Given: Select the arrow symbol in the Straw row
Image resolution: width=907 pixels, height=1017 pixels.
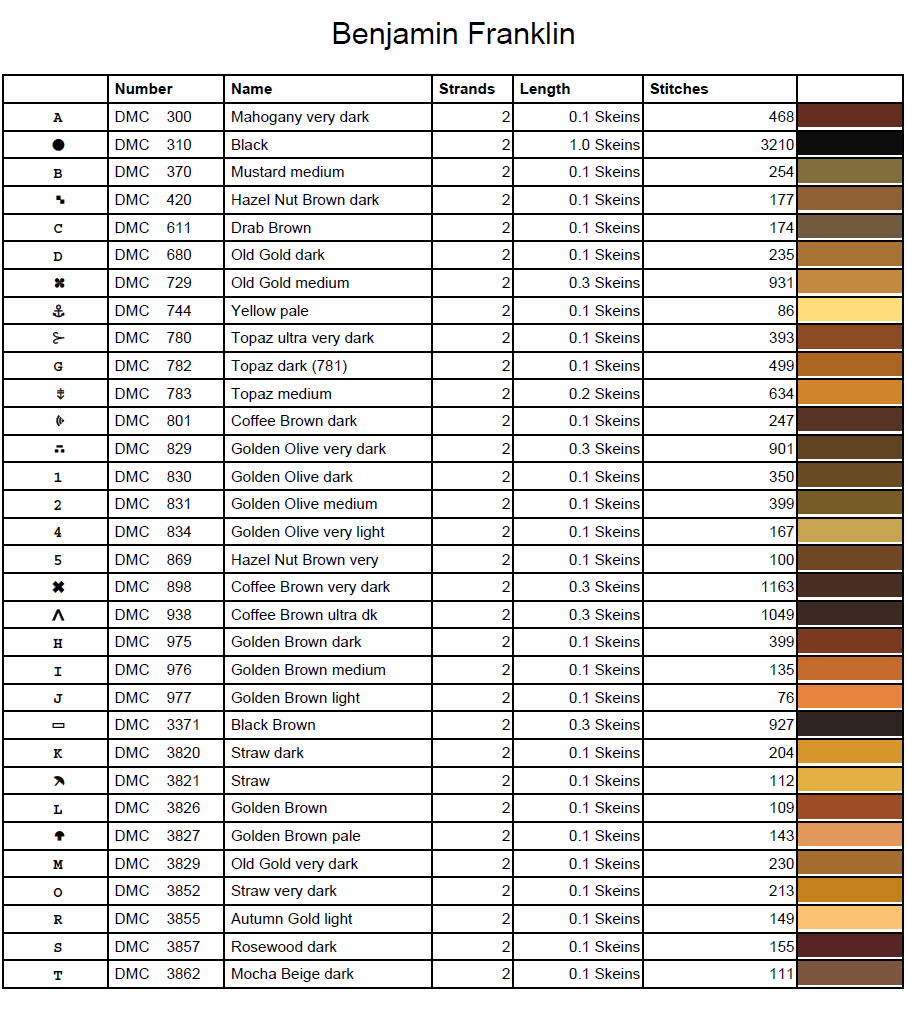Looking at the screenshot, I should [58, 780].
